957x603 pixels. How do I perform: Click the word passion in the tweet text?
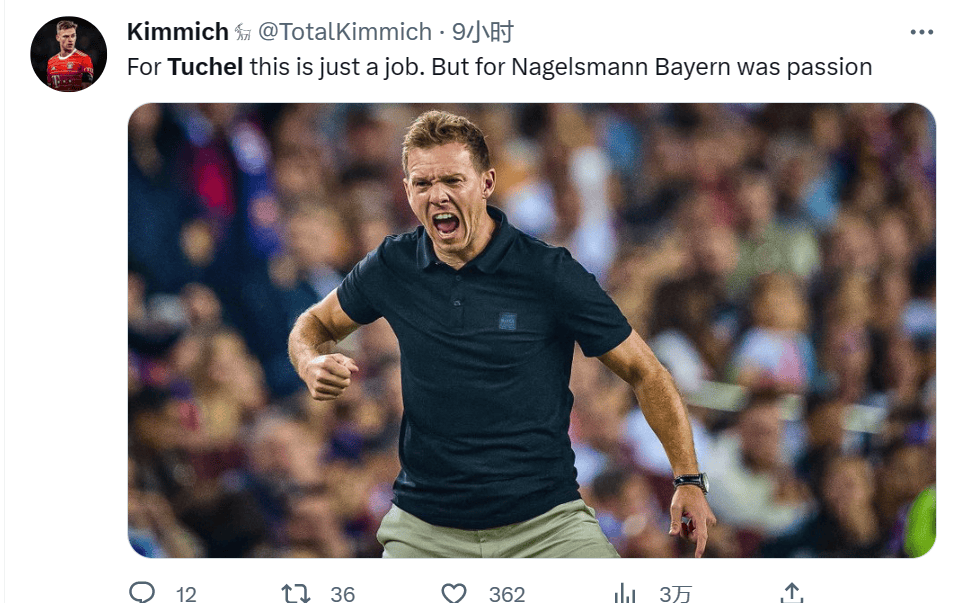pos(833,67)
